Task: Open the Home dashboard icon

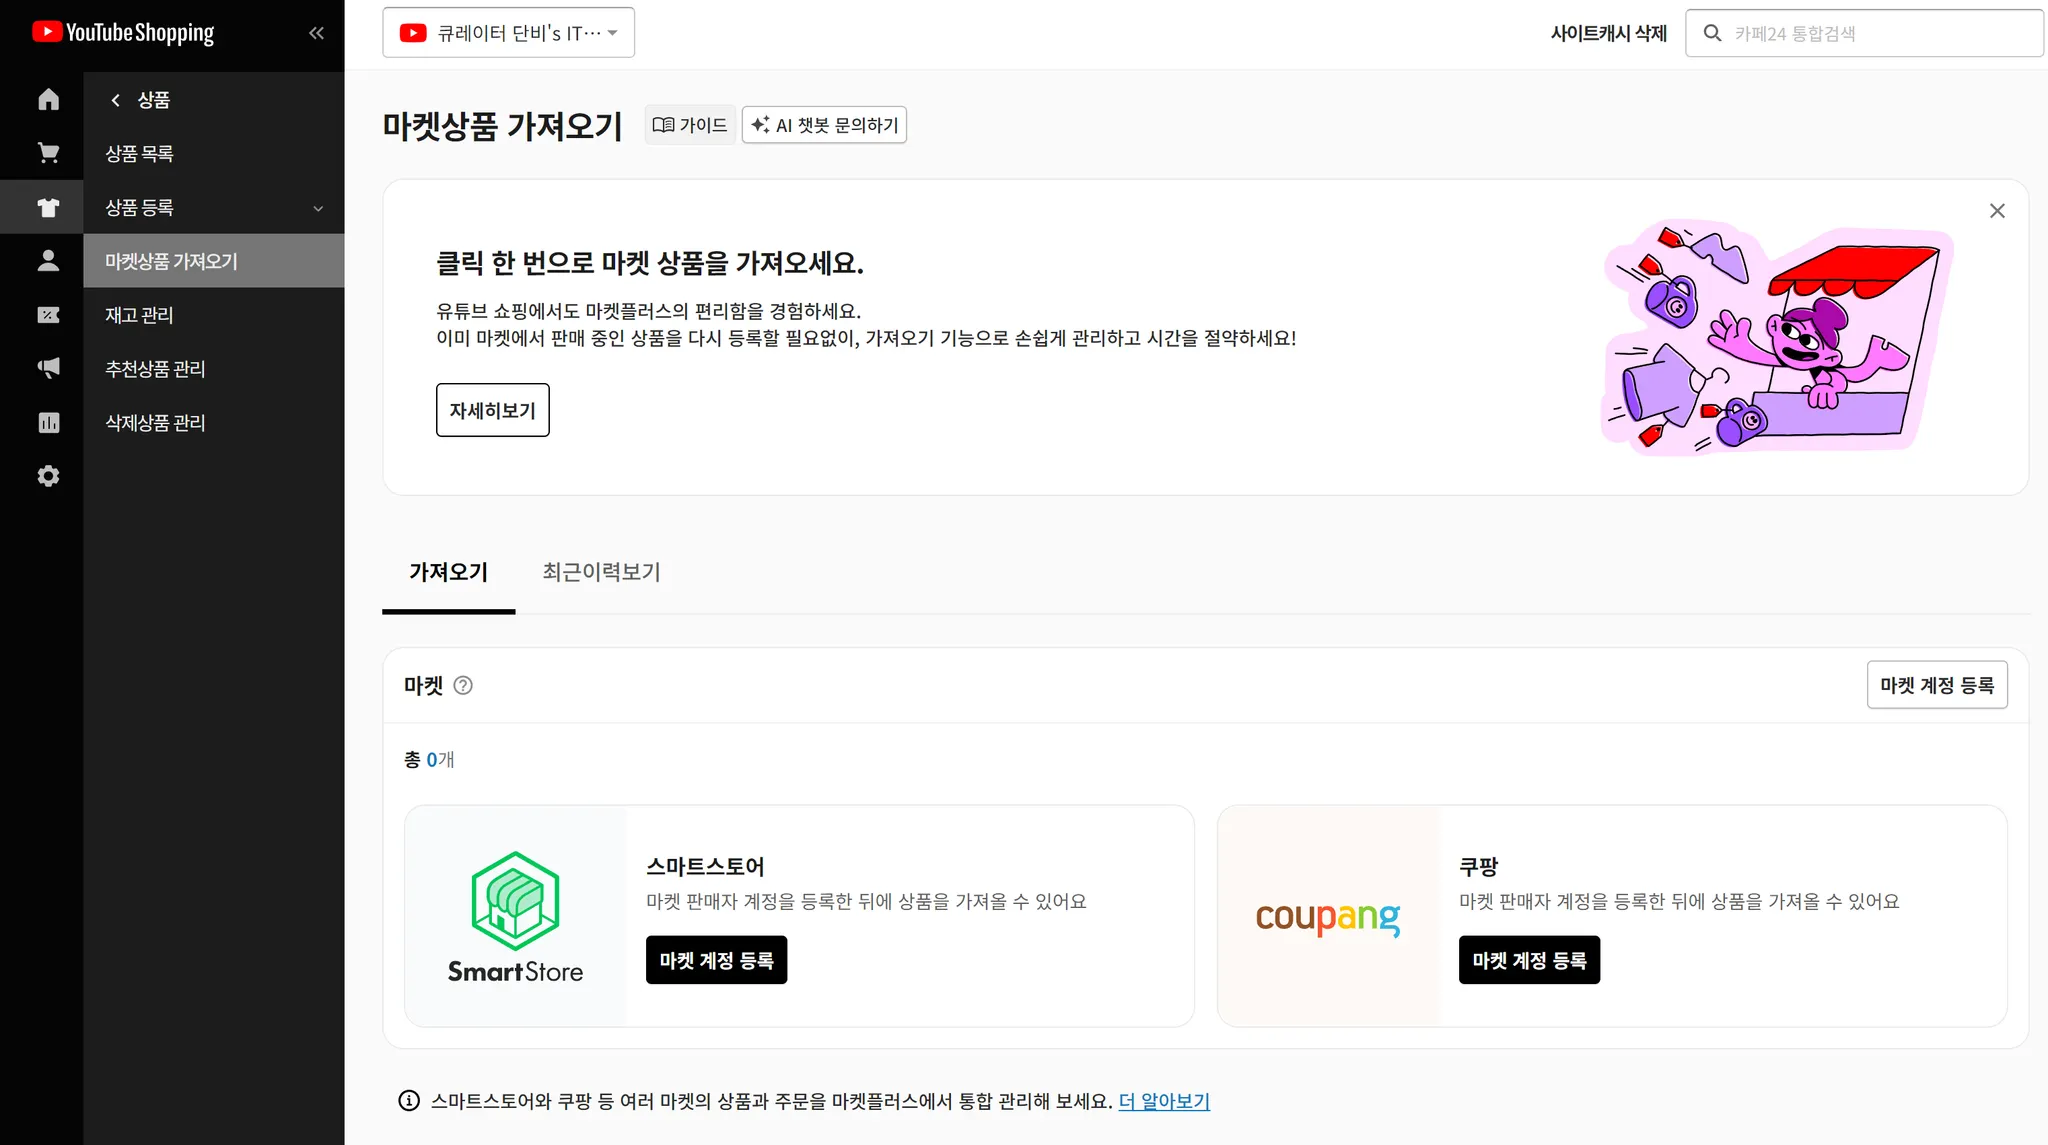Action: coord(47,98)
